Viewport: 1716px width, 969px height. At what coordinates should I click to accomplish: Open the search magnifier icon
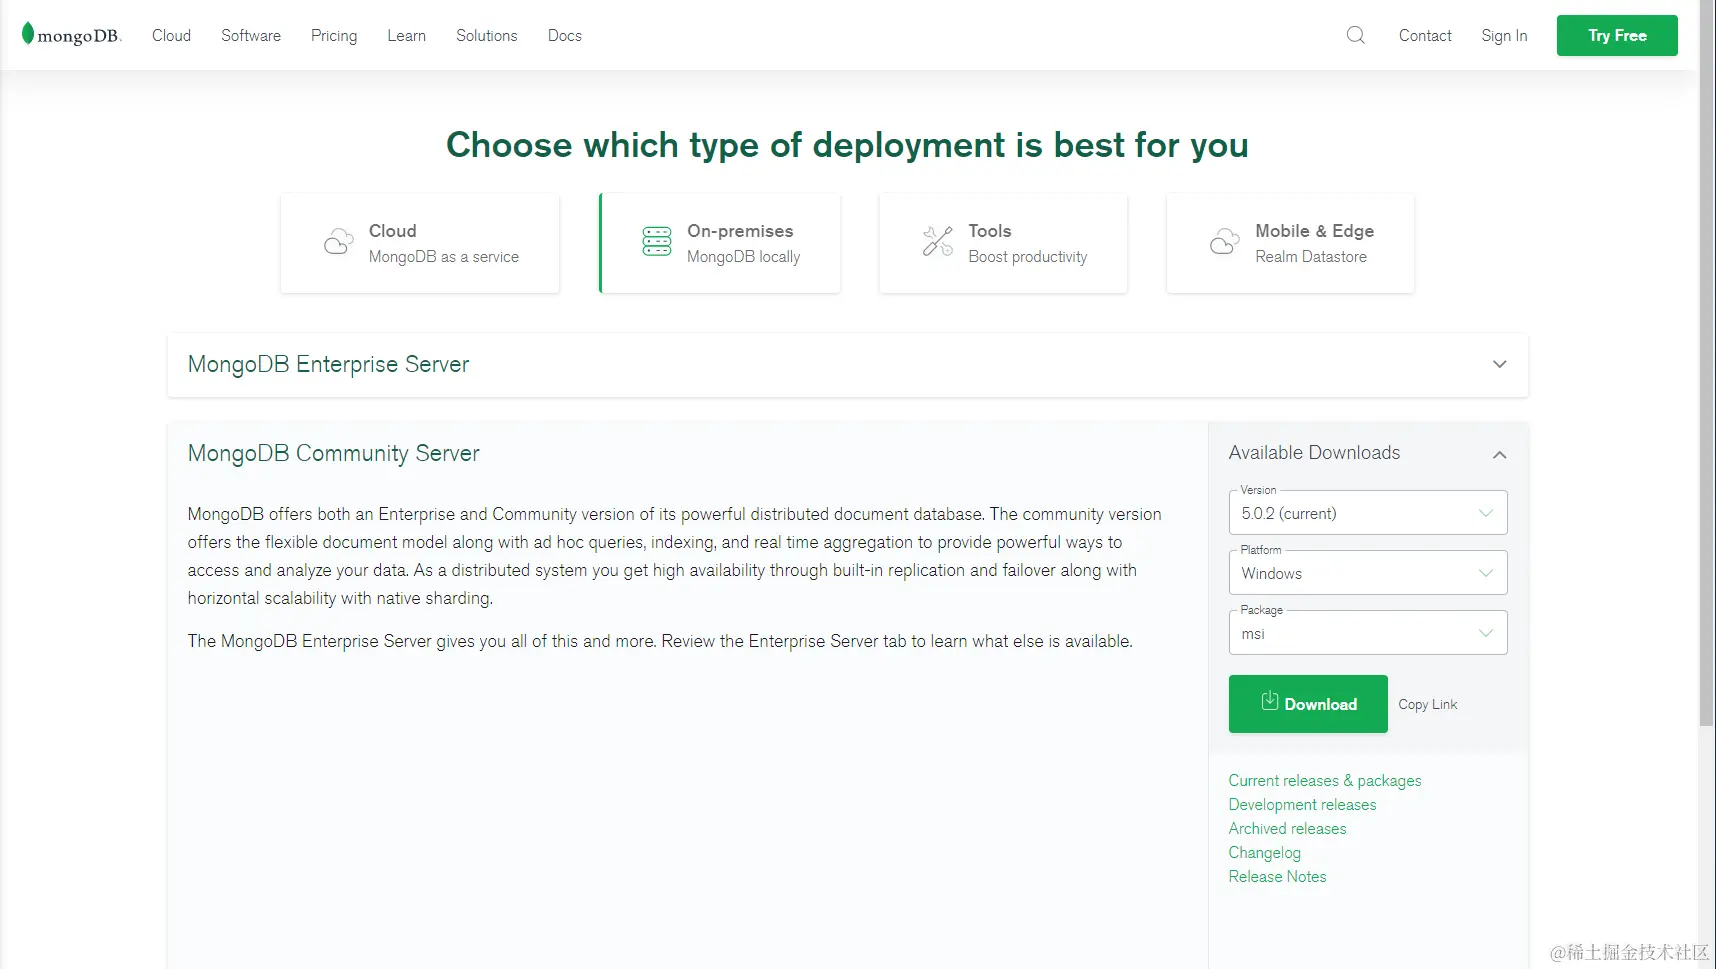[1356, 35]
